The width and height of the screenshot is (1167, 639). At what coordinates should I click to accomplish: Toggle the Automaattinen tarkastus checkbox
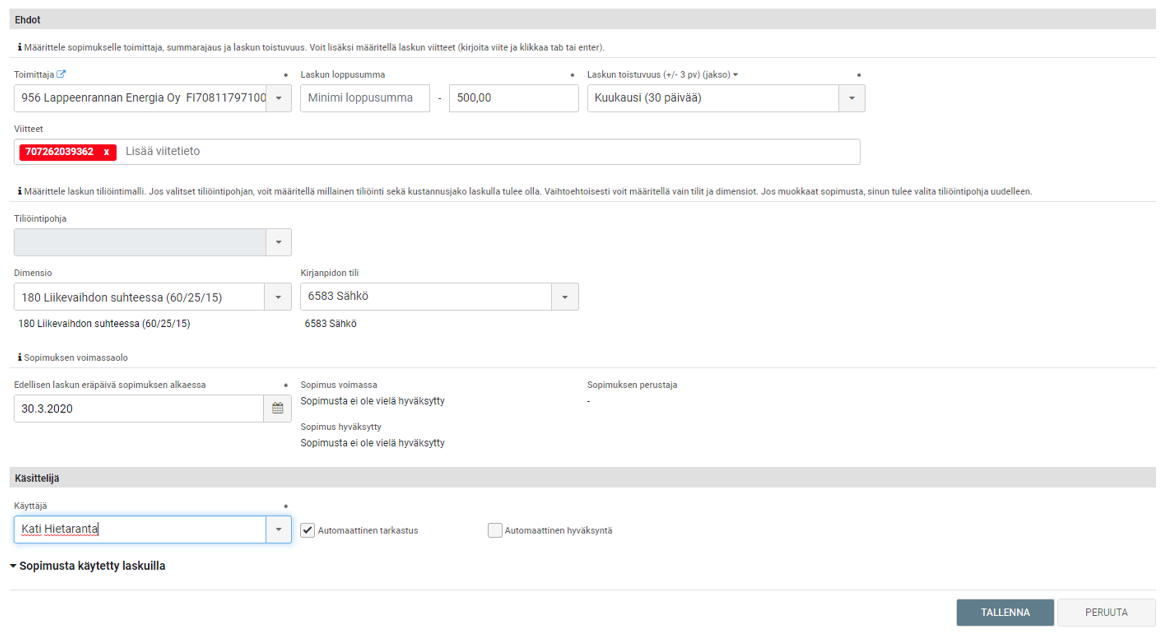308,530
